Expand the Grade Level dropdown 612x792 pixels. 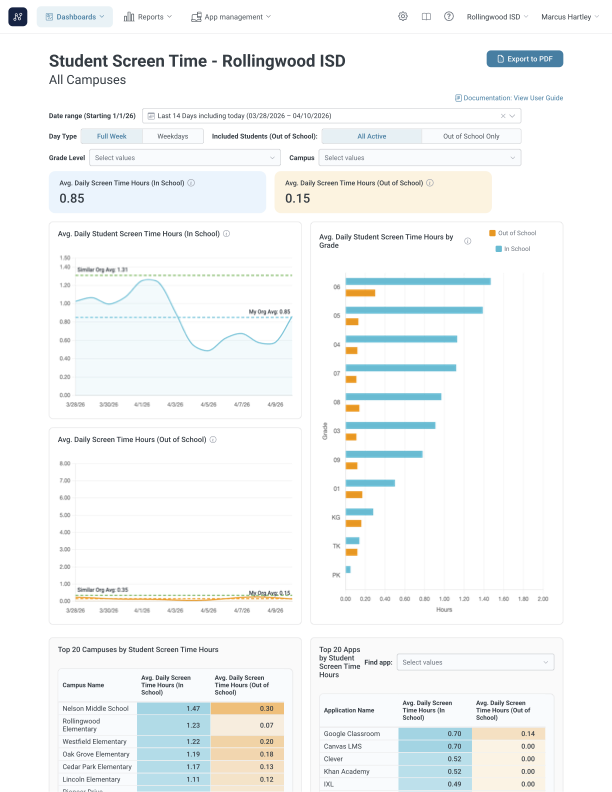click(186, 157)
